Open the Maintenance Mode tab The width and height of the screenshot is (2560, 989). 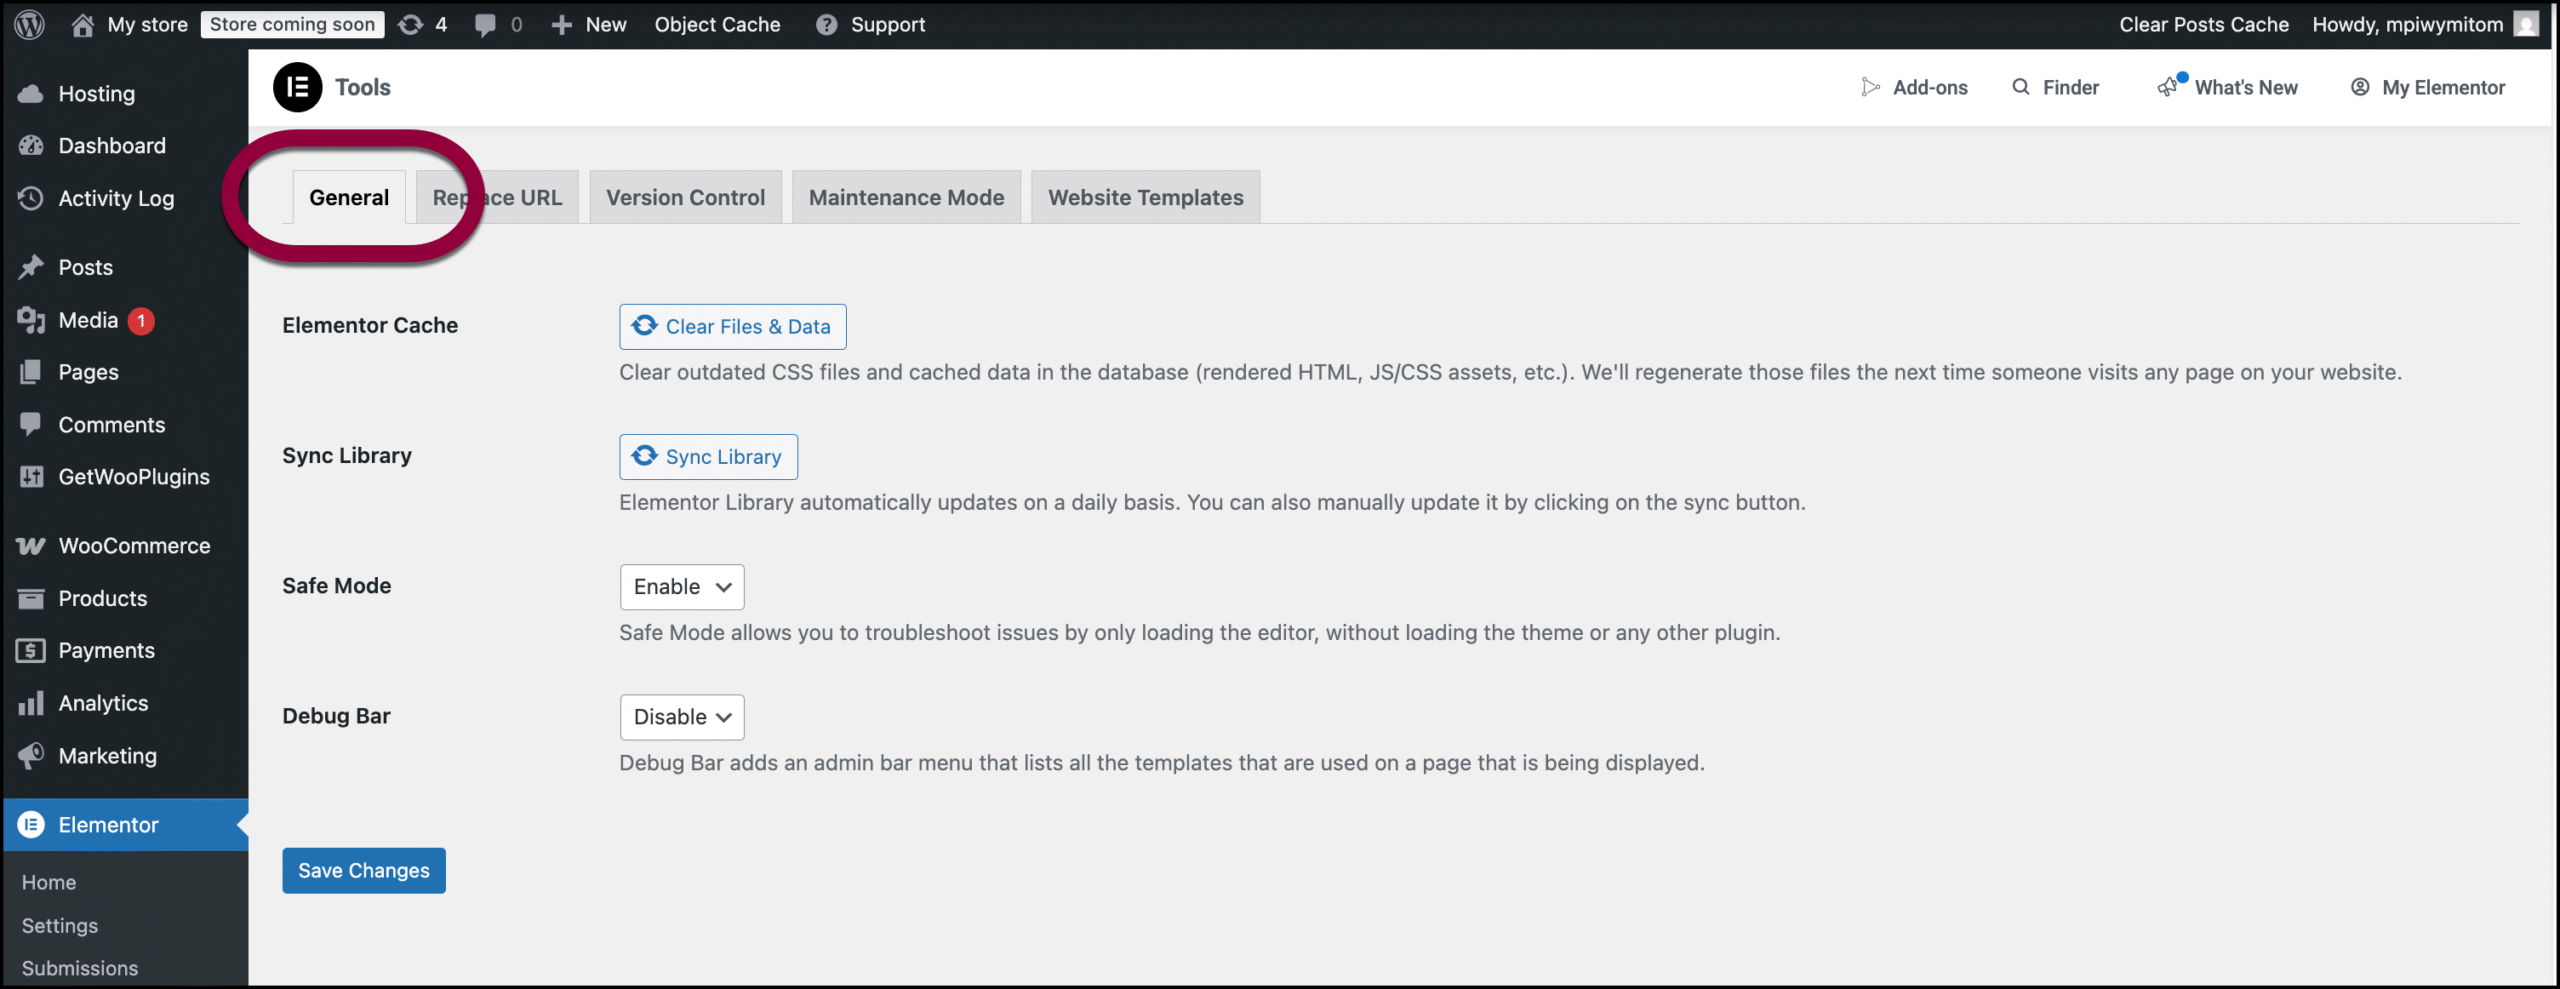pyautogui.click(x=906, y=197)
